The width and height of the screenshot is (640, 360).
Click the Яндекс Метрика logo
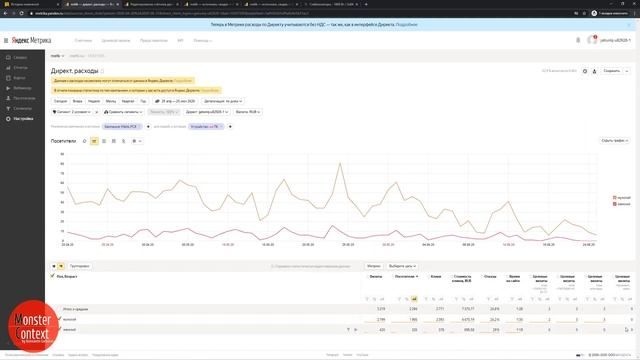click(x=31, y=40)
